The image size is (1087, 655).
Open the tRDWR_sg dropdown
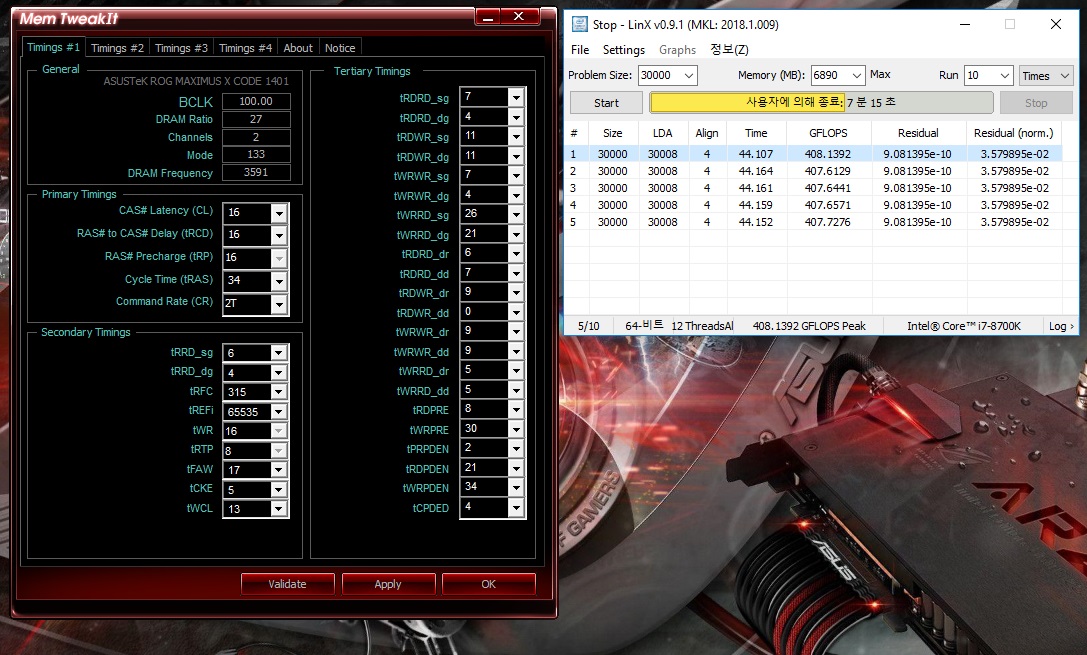[x=516, y=137]
